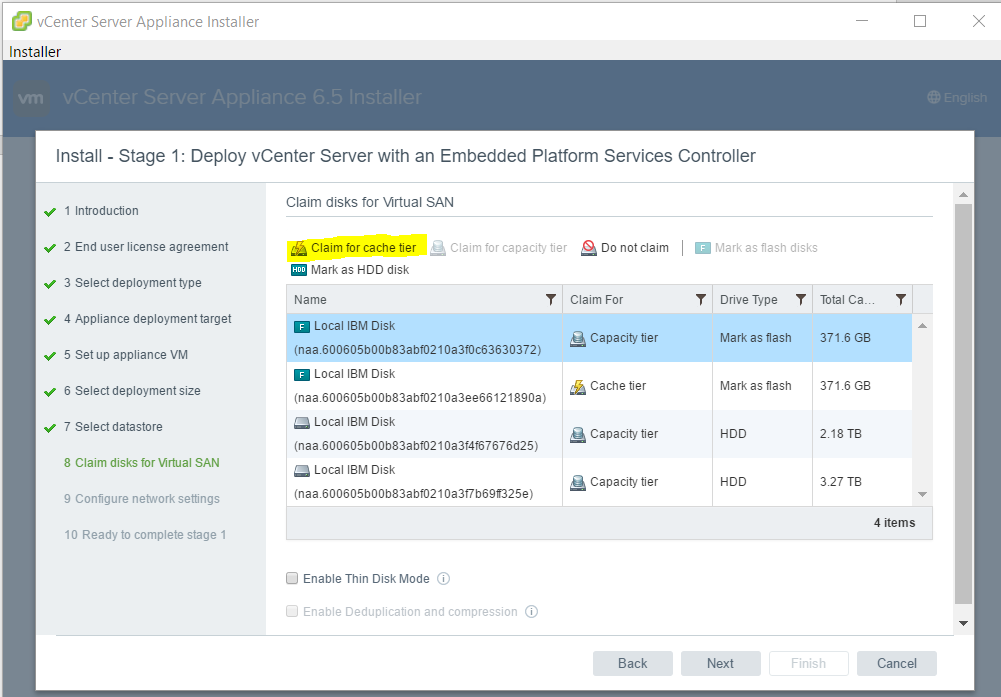Viewport: 1001px width, 697px height.
Task: Click checkmark beside Select deployment size
Action: click(50, 392)
